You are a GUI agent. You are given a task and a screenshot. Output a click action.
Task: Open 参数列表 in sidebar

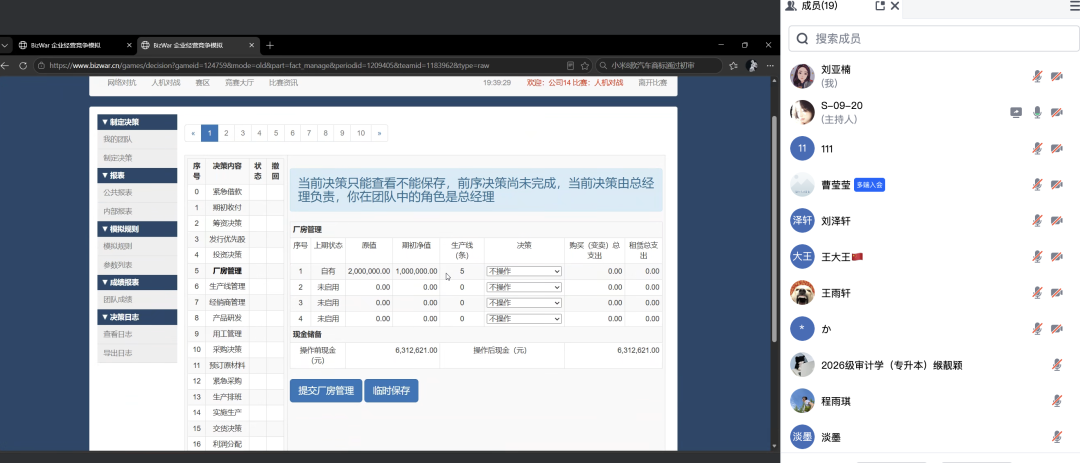coord(118,265)
